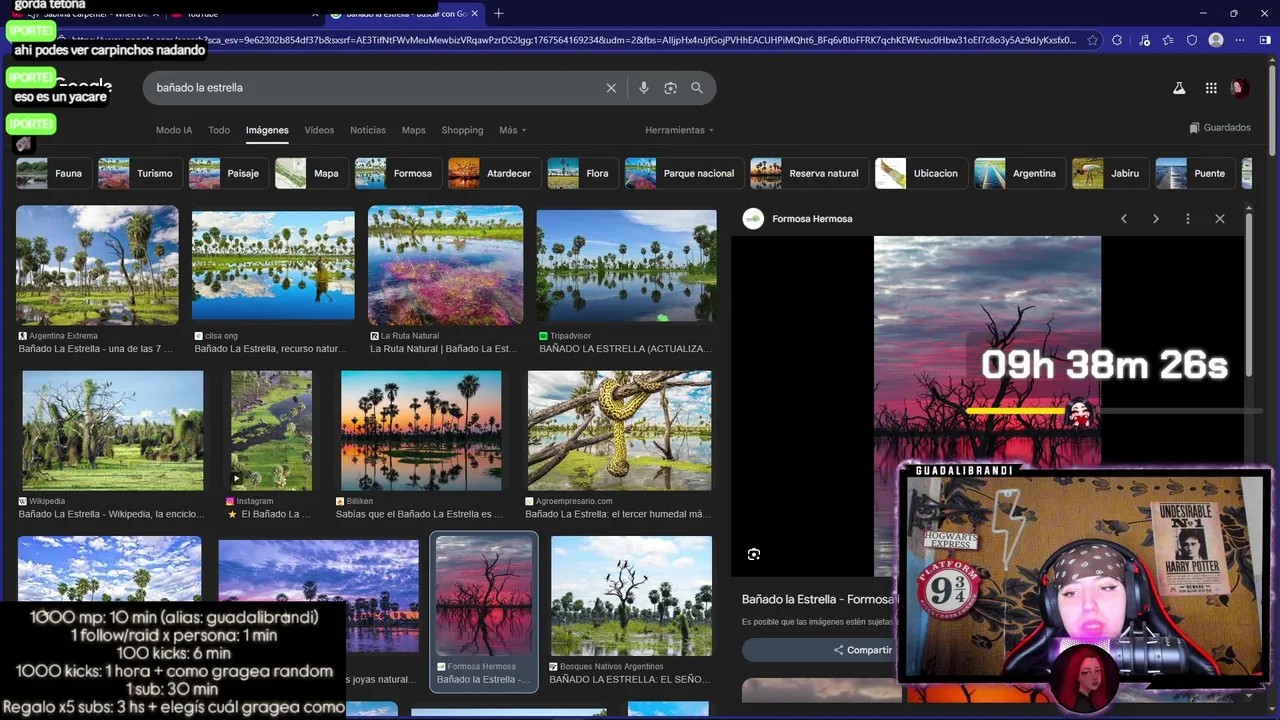Click the Compartir share button
Image resolution: width=1280 pixels, height=720 pixels.
tap(862, 650)
